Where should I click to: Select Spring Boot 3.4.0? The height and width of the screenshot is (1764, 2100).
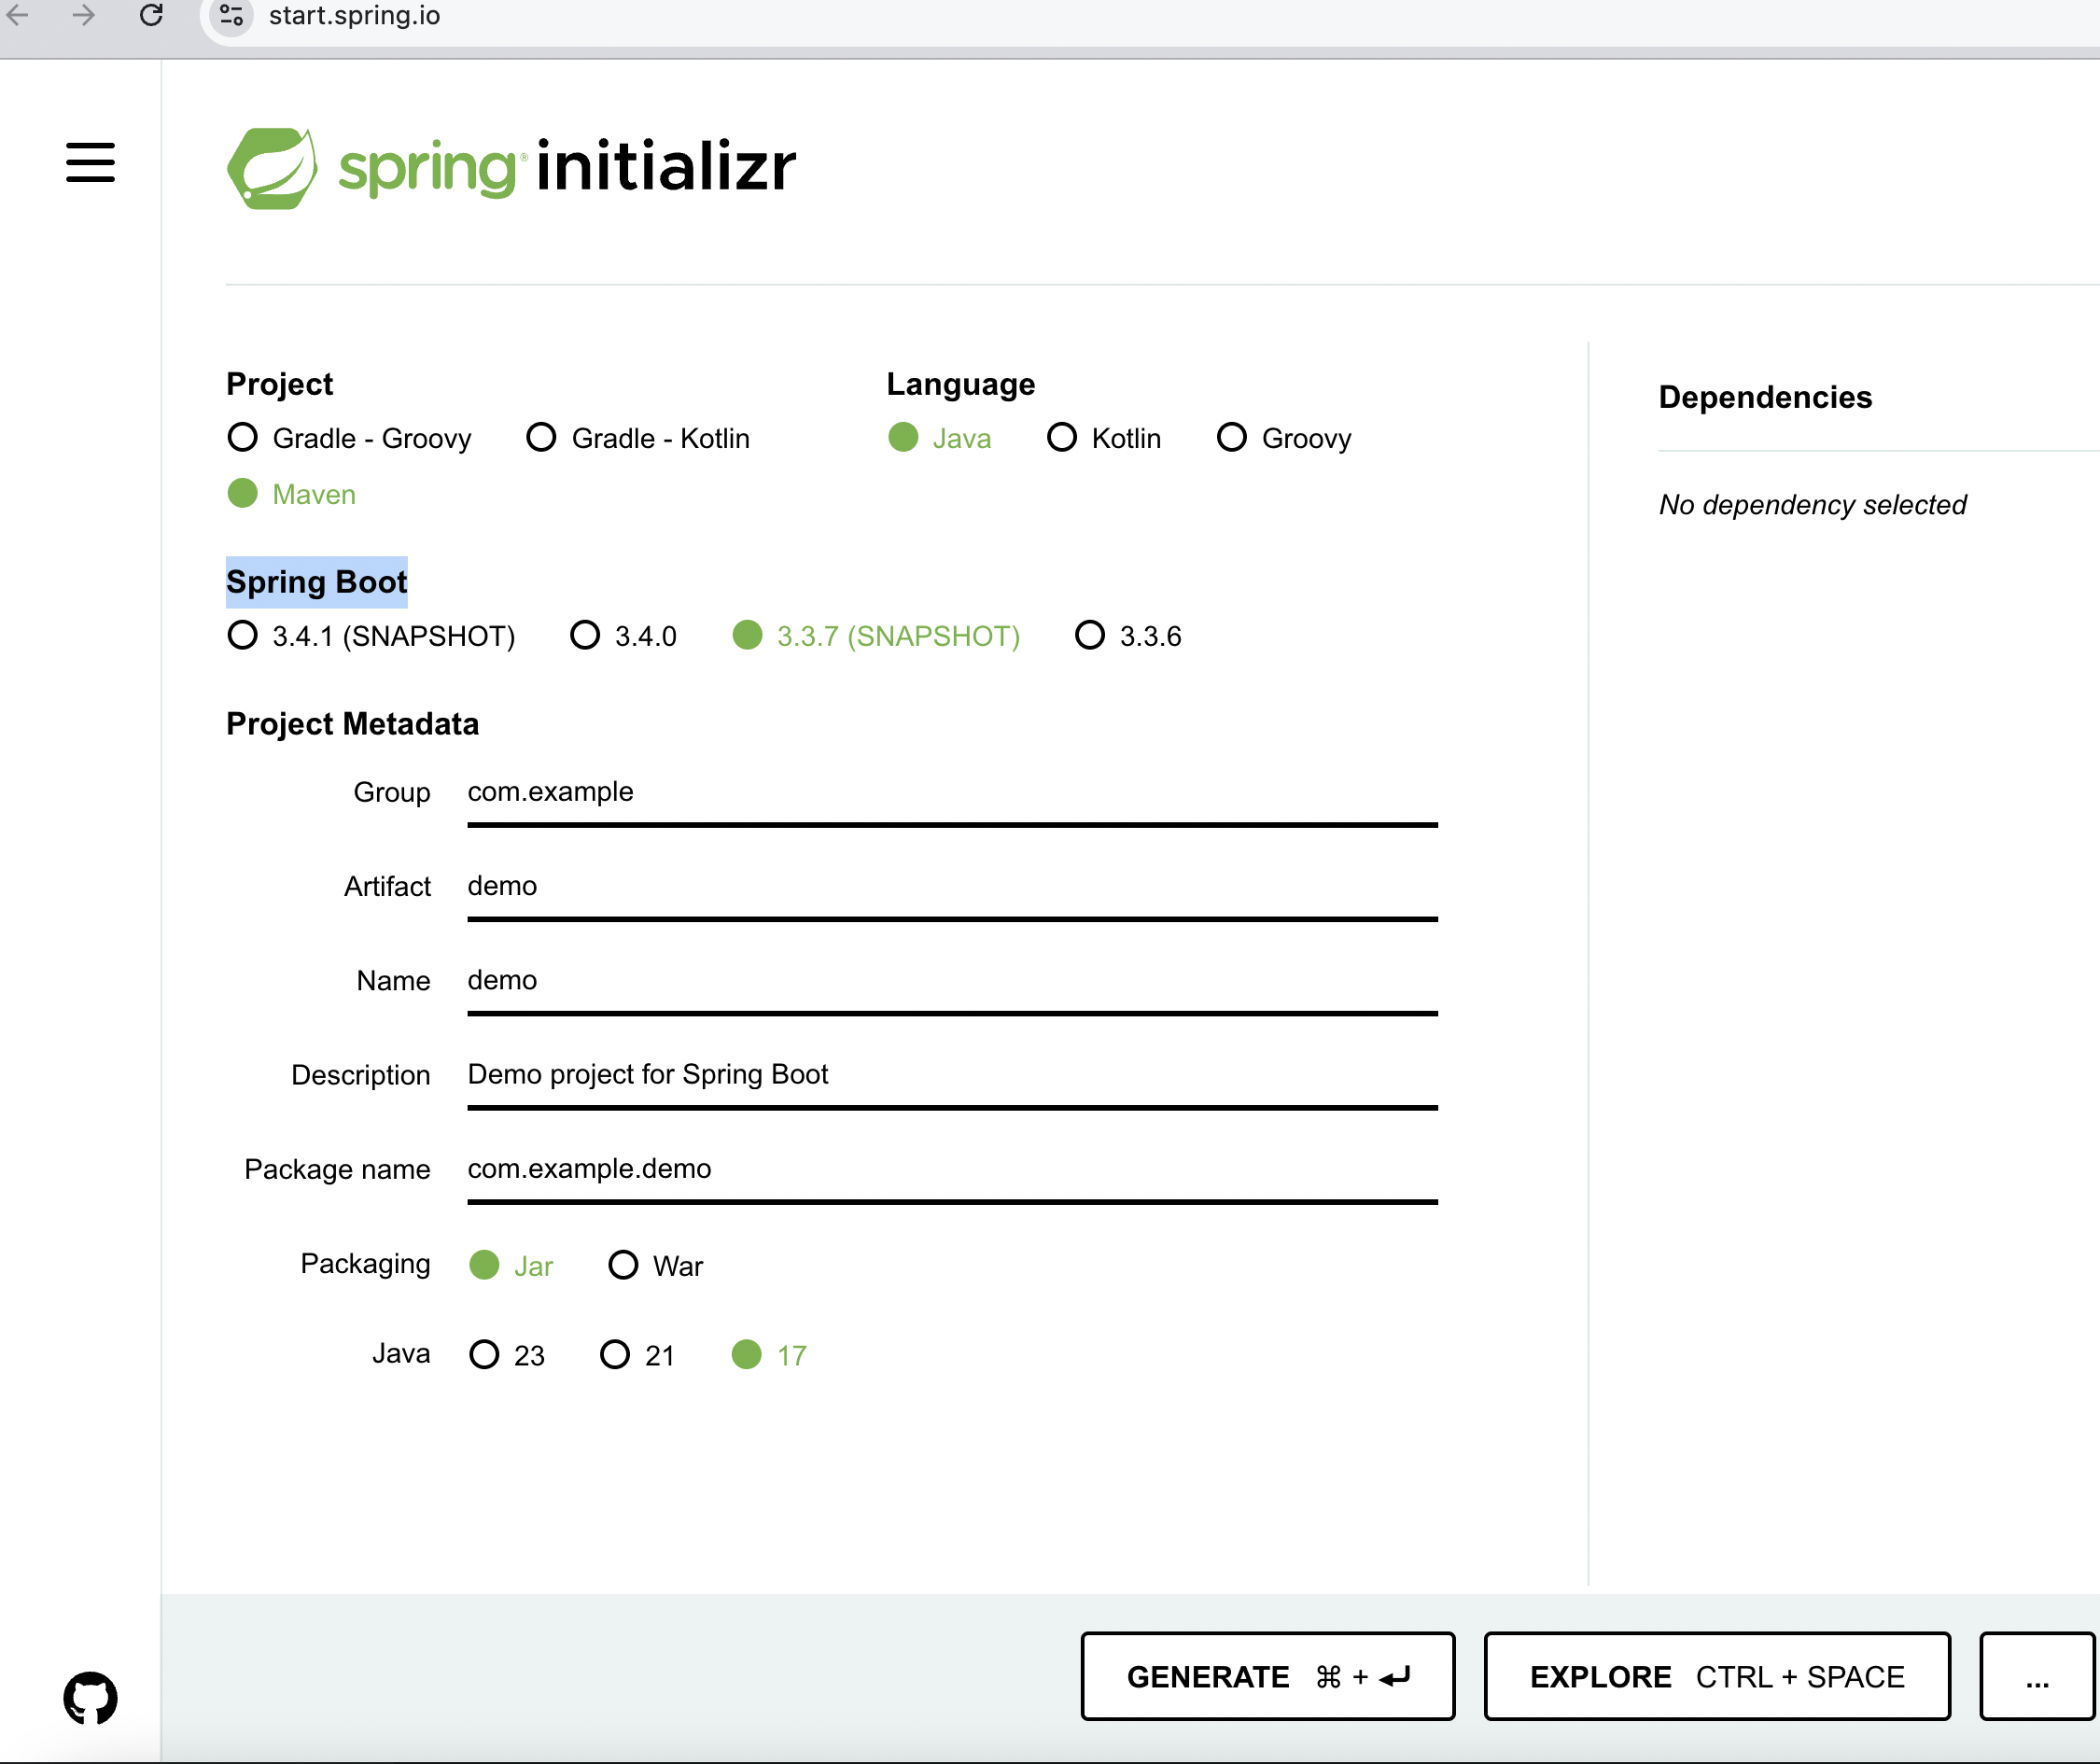(623, 636)
